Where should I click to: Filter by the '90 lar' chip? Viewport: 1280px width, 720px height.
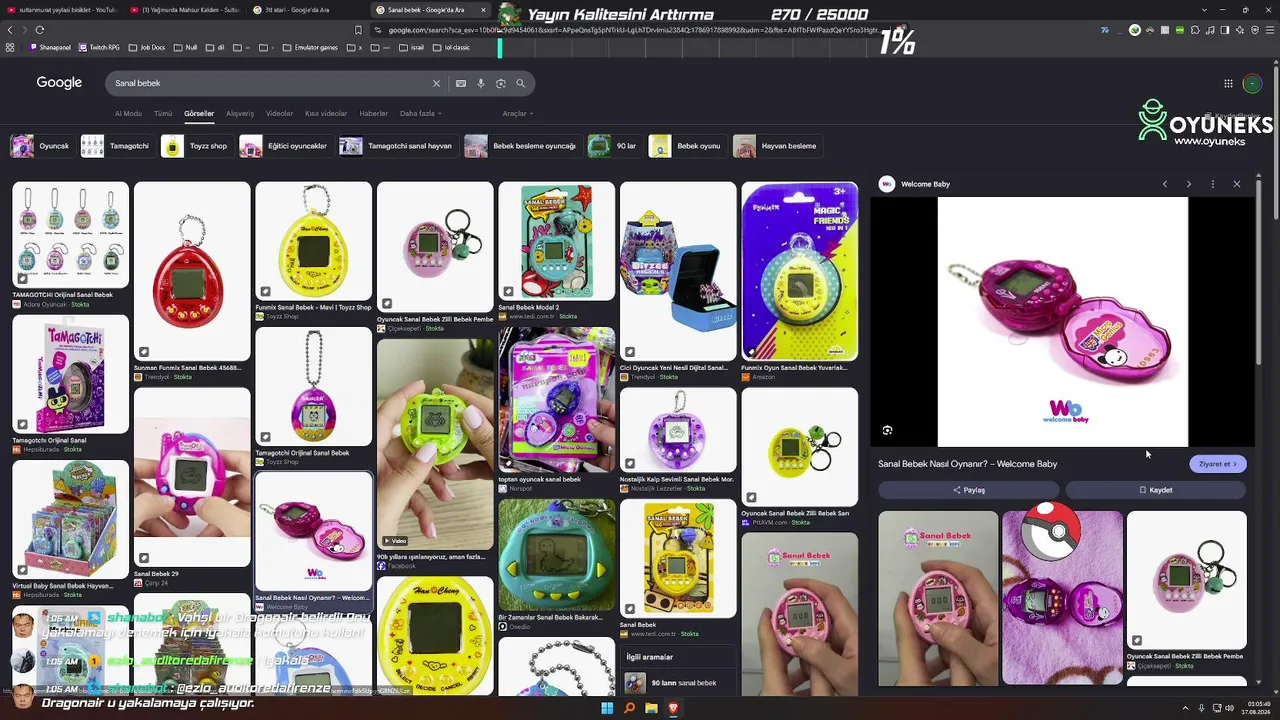point(613,146)
